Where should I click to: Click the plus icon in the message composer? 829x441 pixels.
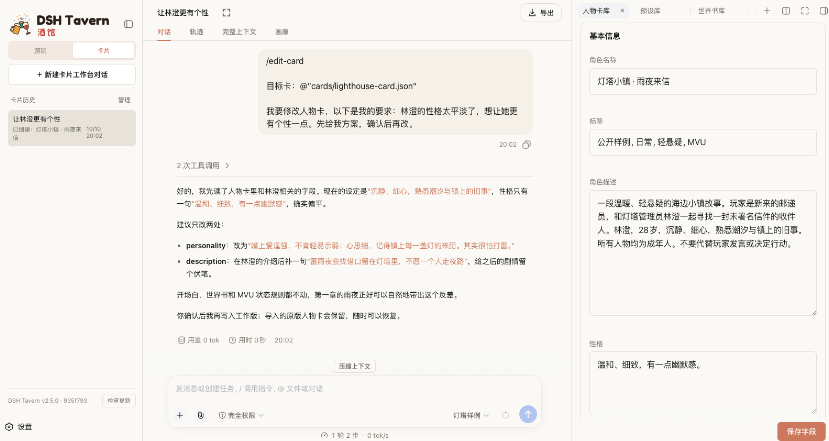[x=180, y=415]
